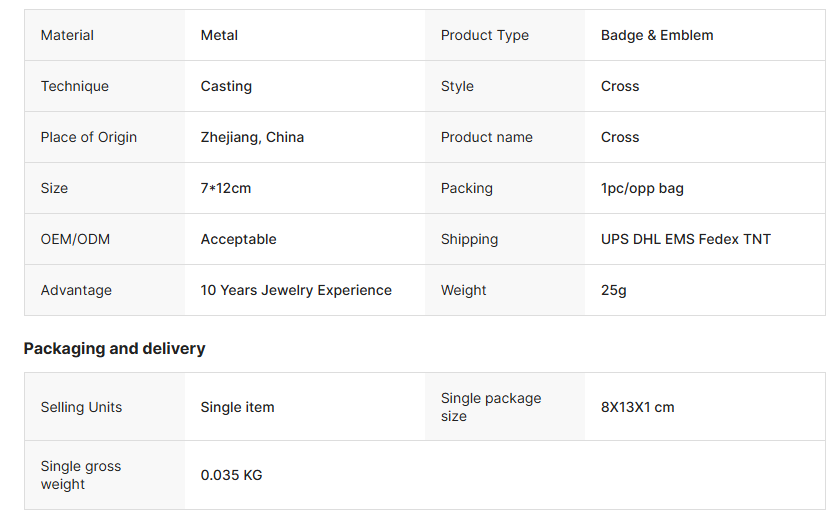This screenshot has height=523, width=837.
Task: Select the 8X13X1 cm package size
Action: [637, 407]
